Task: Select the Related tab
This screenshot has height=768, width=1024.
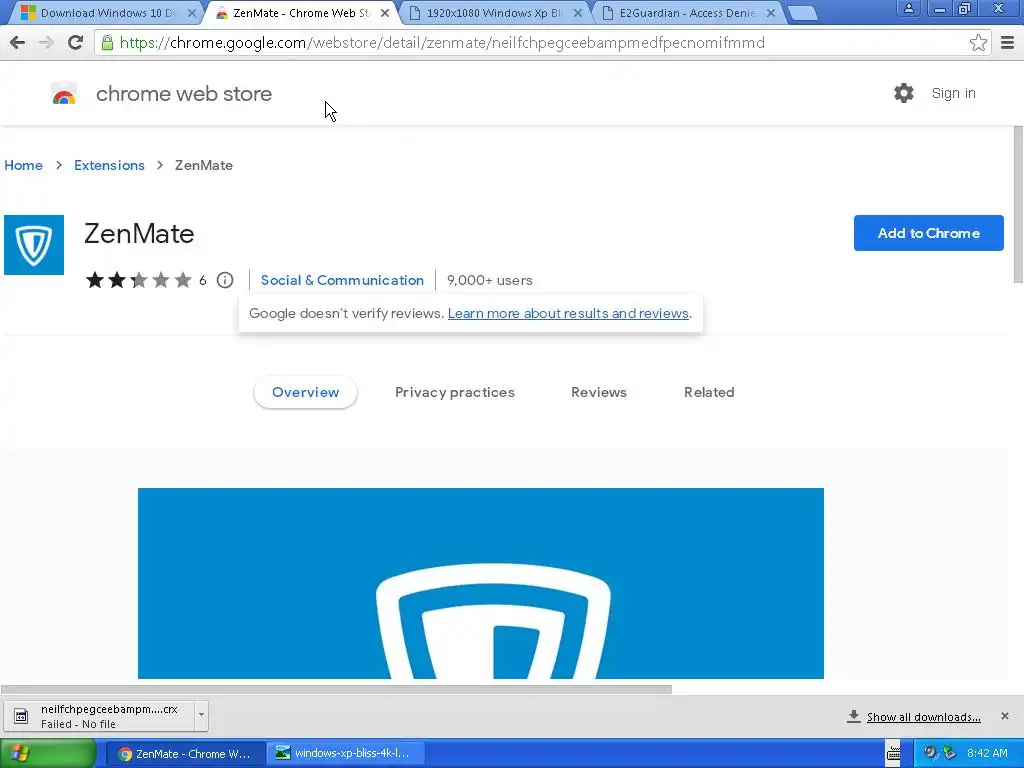Action: (x=709, y=392)
